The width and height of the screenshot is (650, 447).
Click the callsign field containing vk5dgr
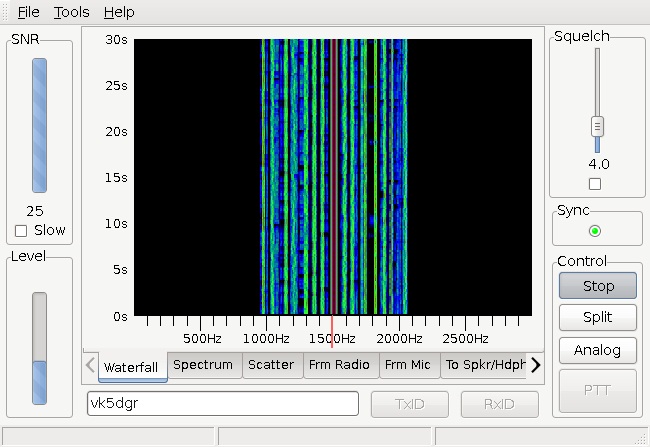pyautogui.click(x=223, y=403)
